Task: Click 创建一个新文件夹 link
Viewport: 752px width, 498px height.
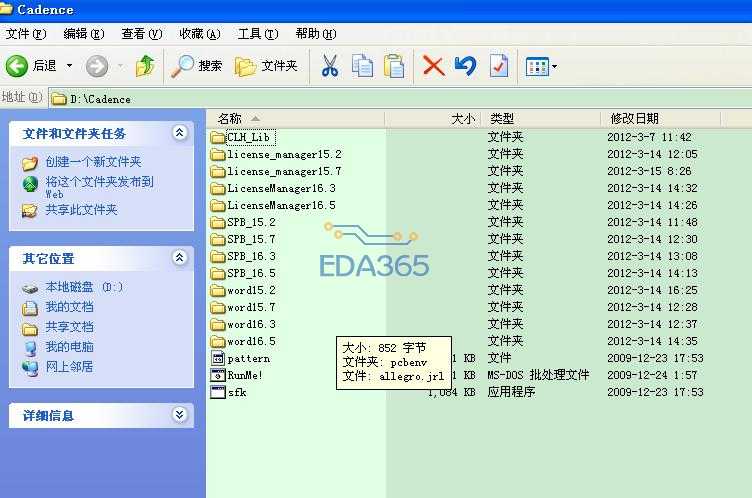Action: click(x=93, y=162)
